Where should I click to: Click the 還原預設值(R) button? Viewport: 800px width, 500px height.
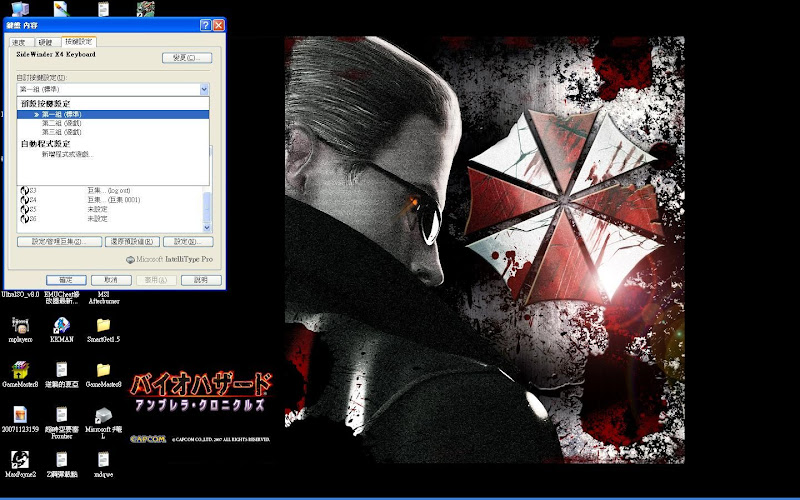[x=132, y=241]
